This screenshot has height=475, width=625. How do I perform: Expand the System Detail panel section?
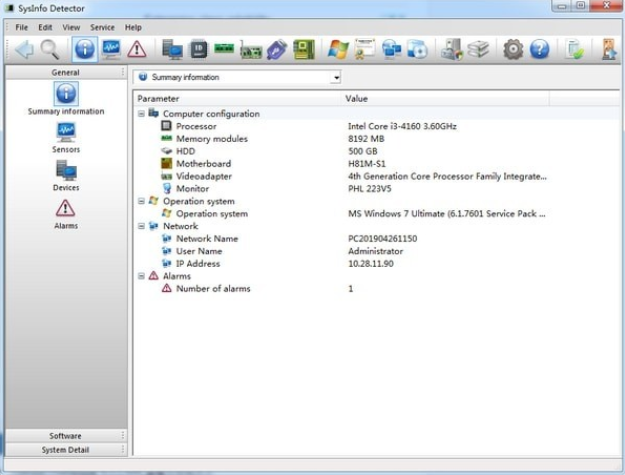point(66,450)
